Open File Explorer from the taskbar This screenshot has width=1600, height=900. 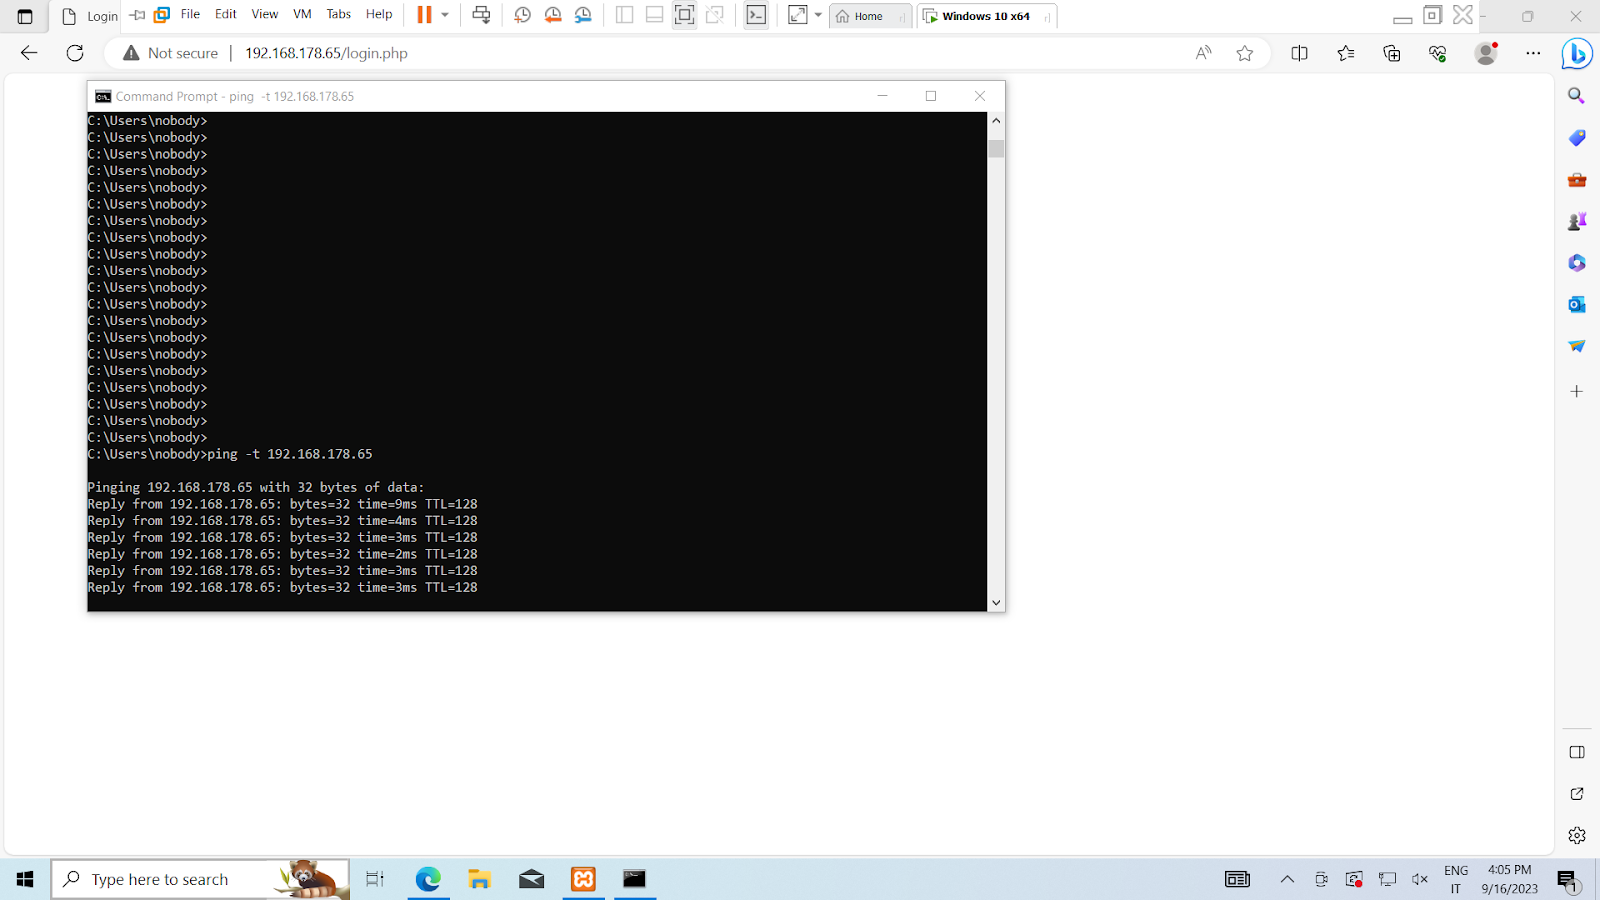480,879
